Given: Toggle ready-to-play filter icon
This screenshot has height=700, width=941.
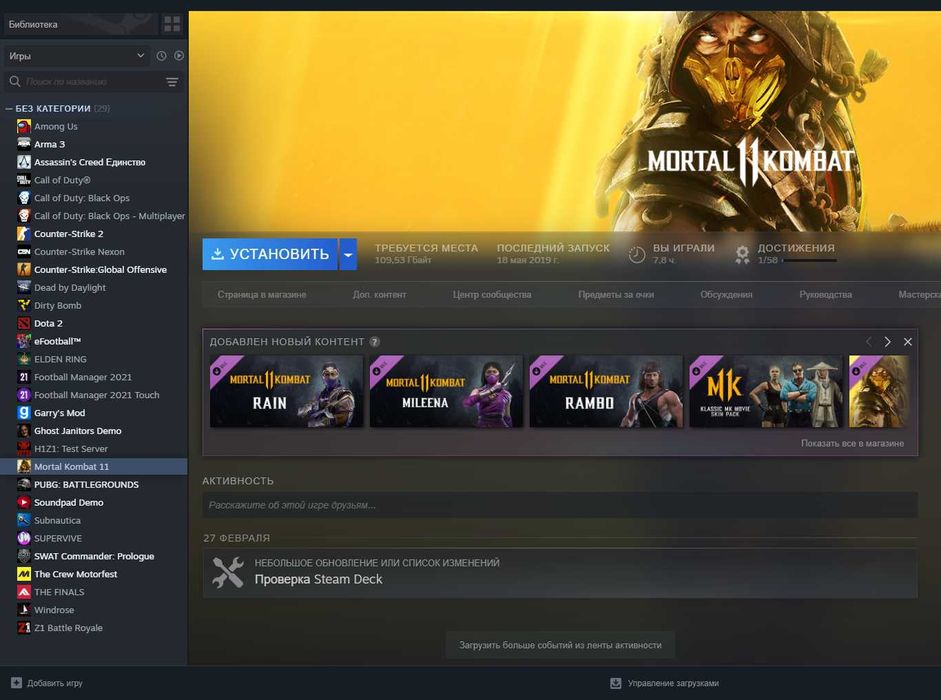Looking at the screenshot, I should 179,56.
